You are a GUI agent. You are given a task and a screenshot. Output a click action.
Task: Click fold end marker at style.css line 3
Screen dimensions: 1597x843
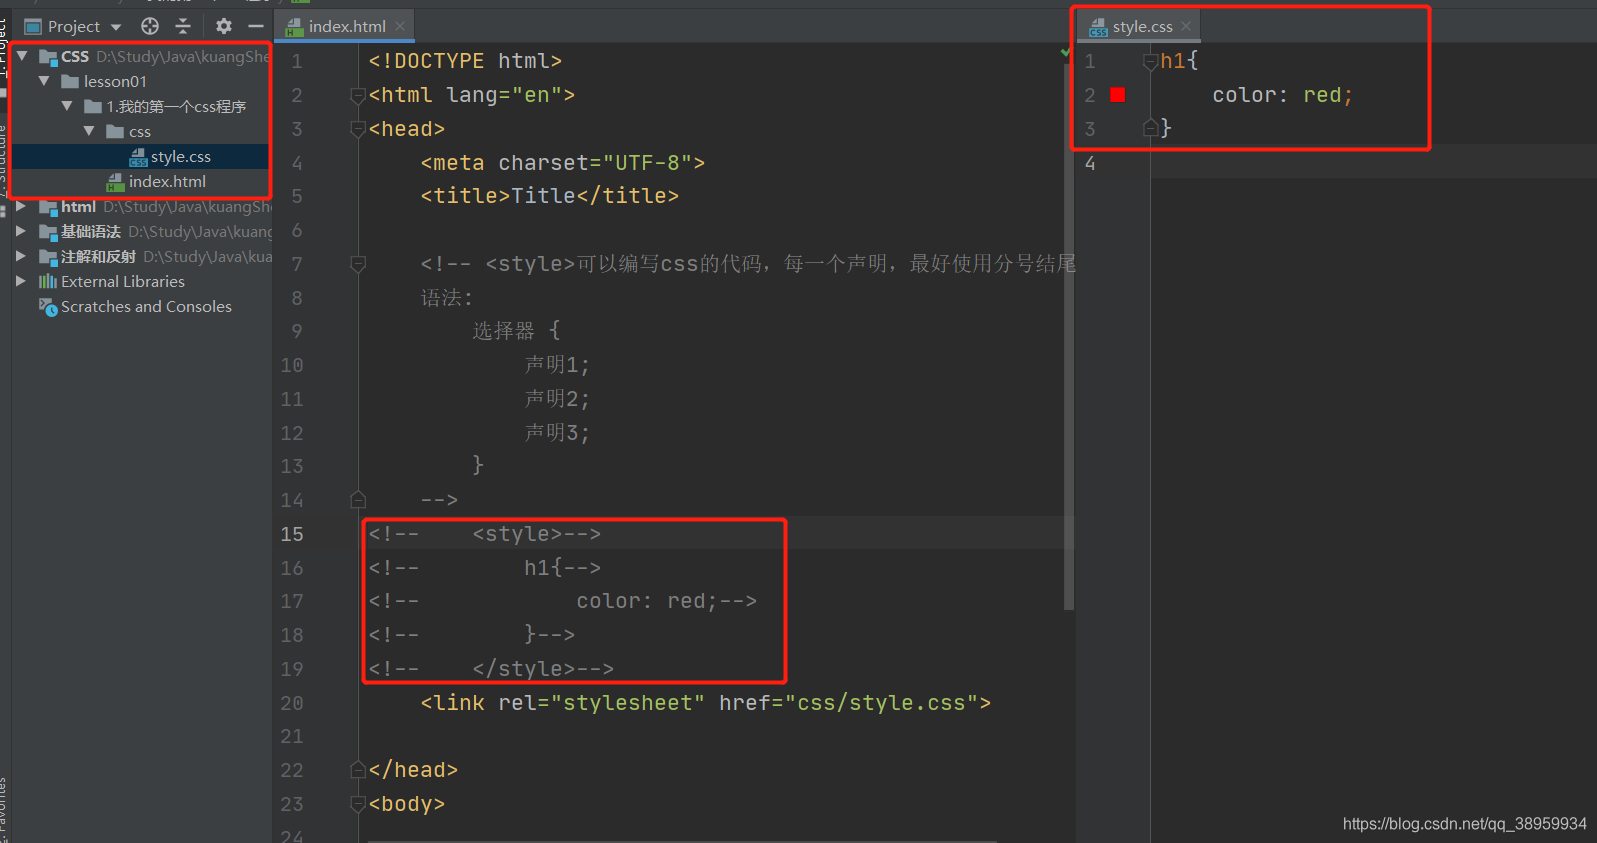coord(1151,128)
